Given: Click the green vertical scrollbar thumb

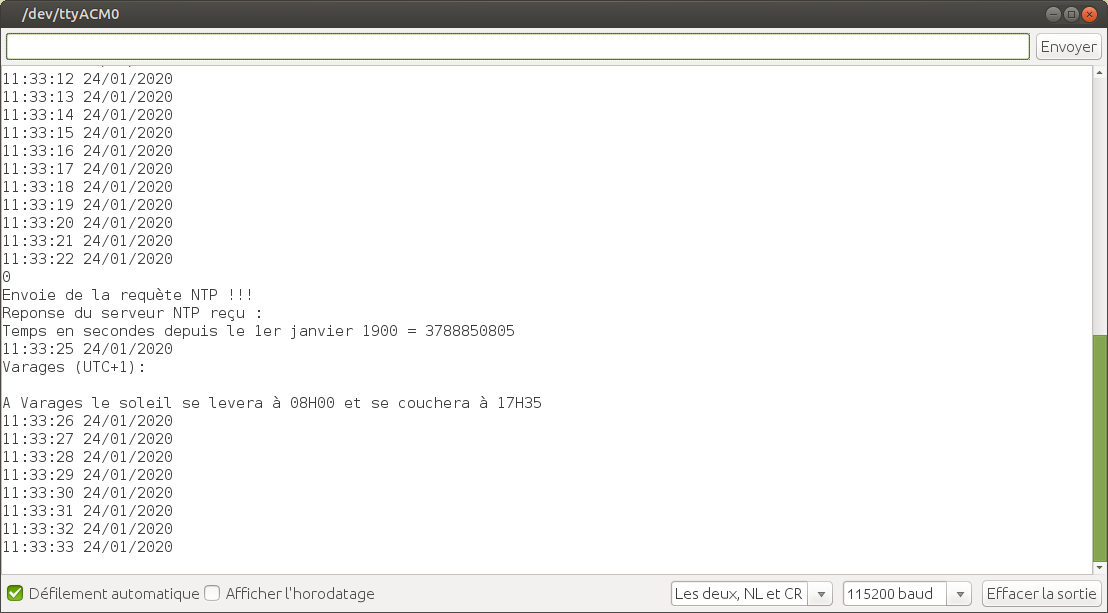Looking at the screenshot, I should 1100,452.
